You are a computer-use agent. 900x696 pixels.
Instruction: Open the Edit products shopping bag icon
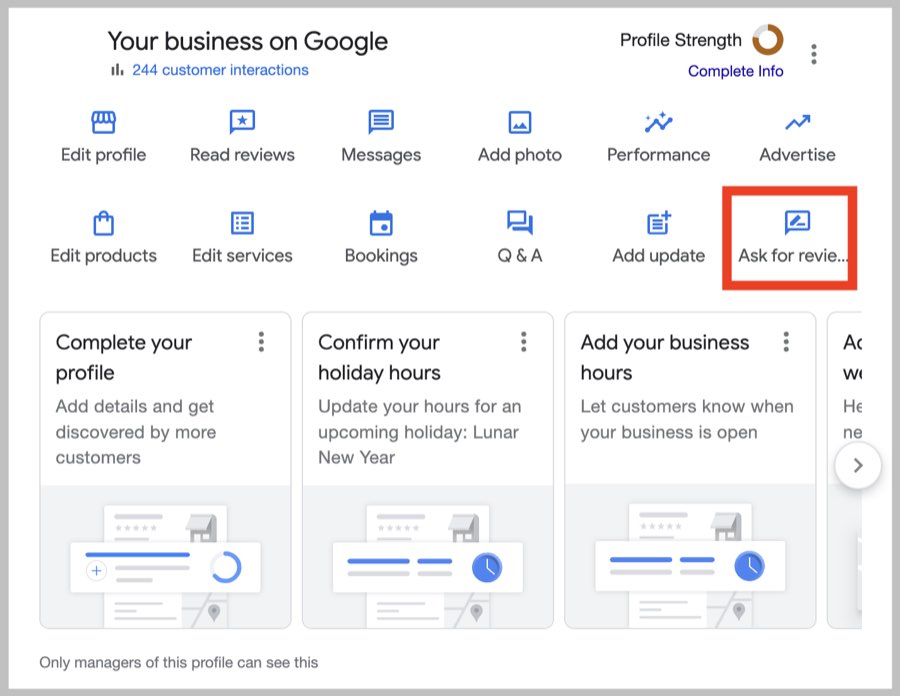coord(103,223)
